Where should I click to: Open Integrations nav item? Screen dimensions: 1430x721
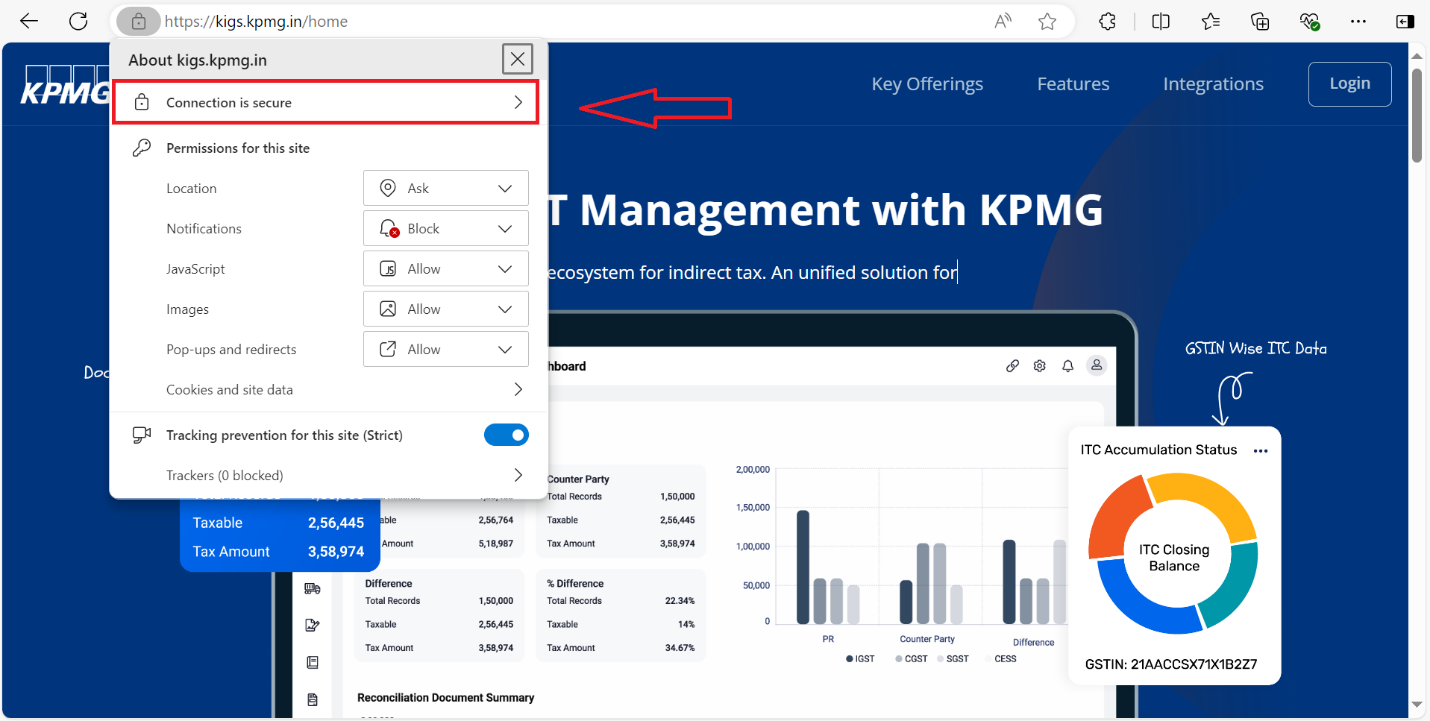(x=1213, y=84)
